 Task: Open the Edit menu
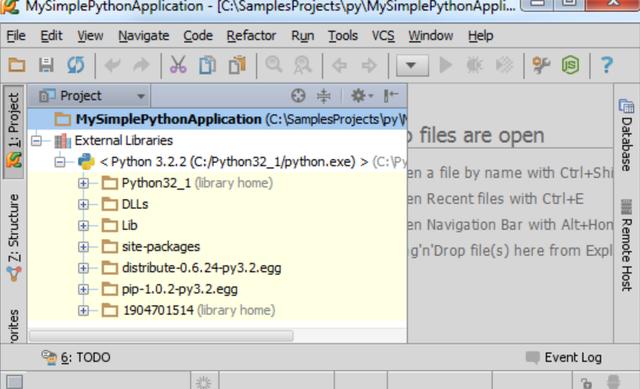[x=51, y=36]
